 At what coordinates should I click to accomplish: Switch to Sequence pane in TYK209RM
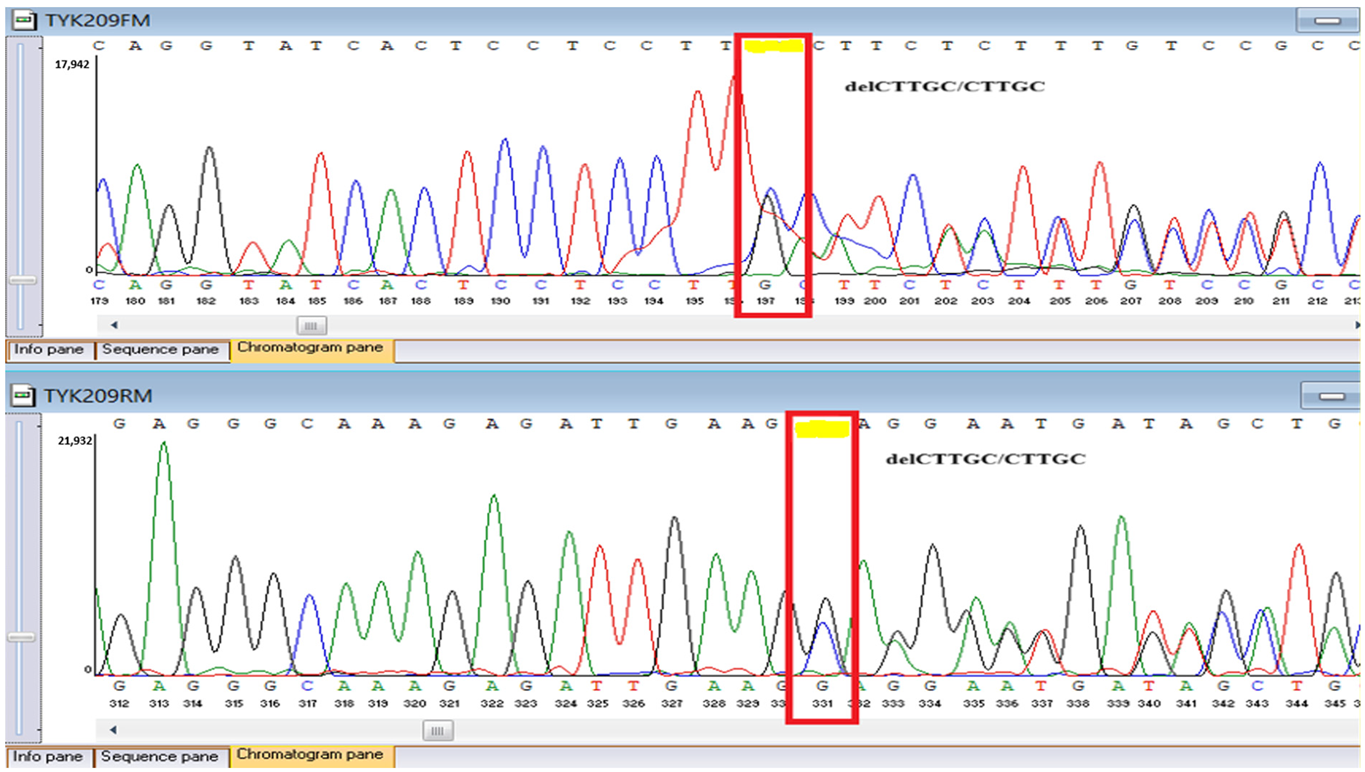tap(160, 756)
